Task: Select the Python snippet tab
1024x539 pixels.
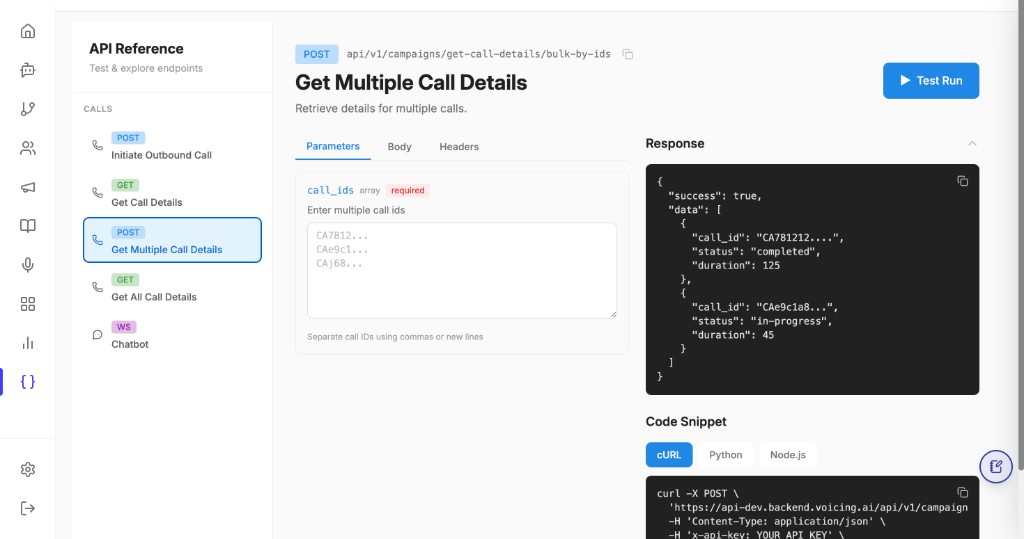Action: click(726, 455)
